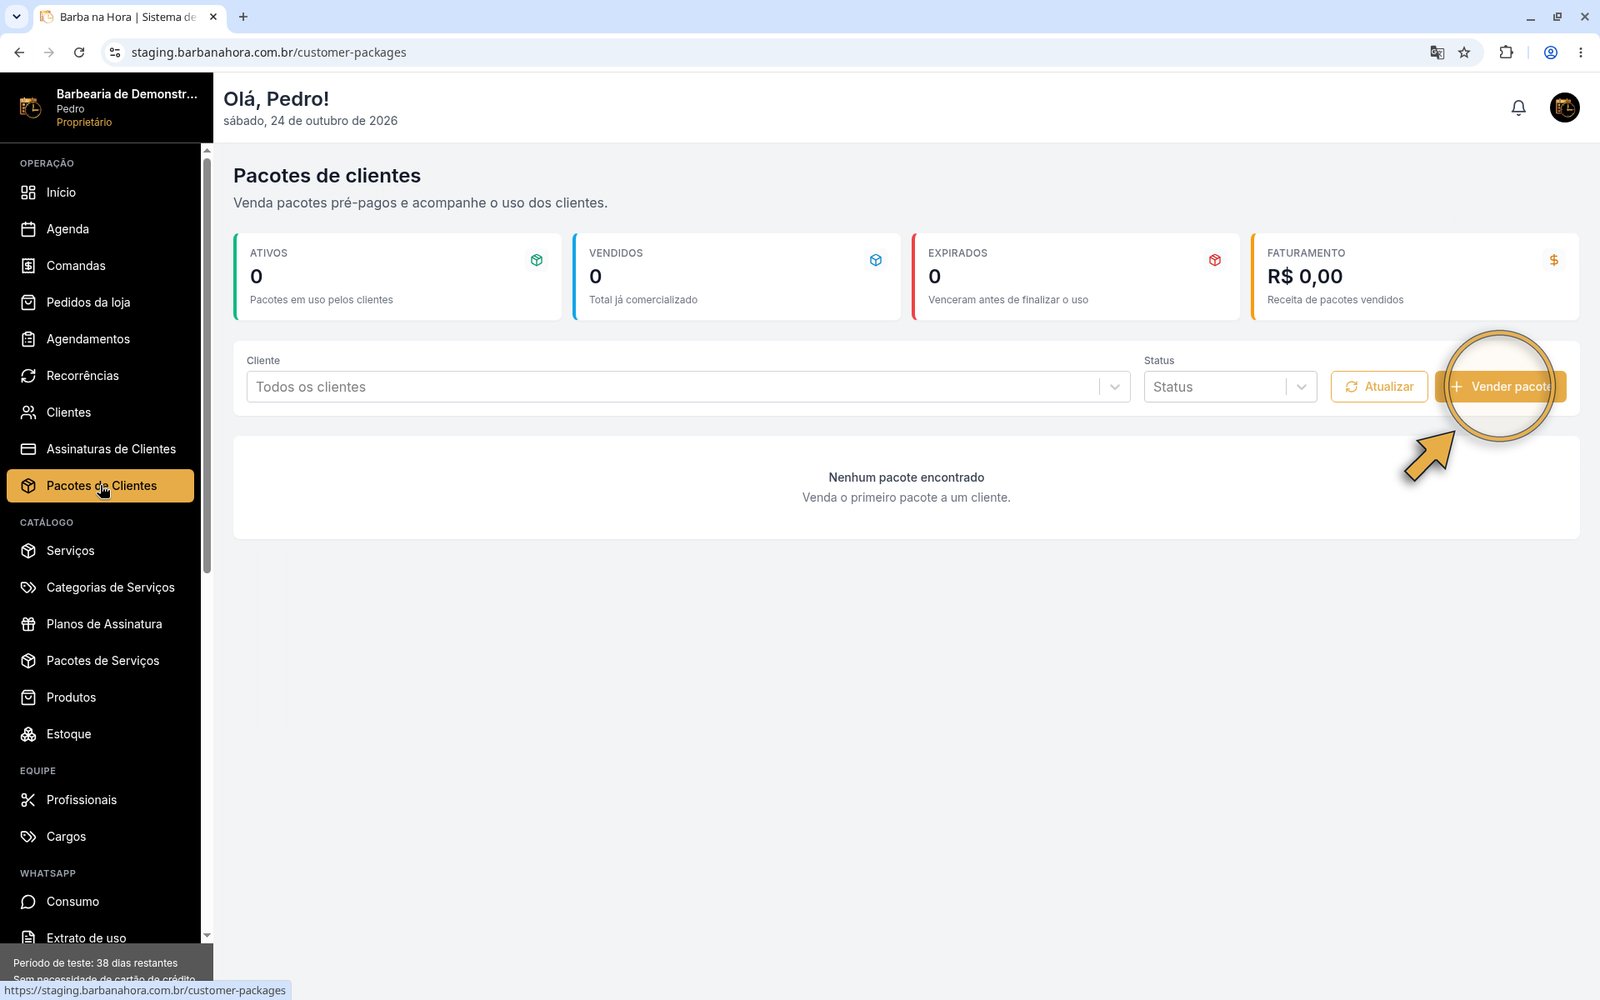Open the user avatar menu
This screenshot has width=1600, height=1000.
[1564, 107]
